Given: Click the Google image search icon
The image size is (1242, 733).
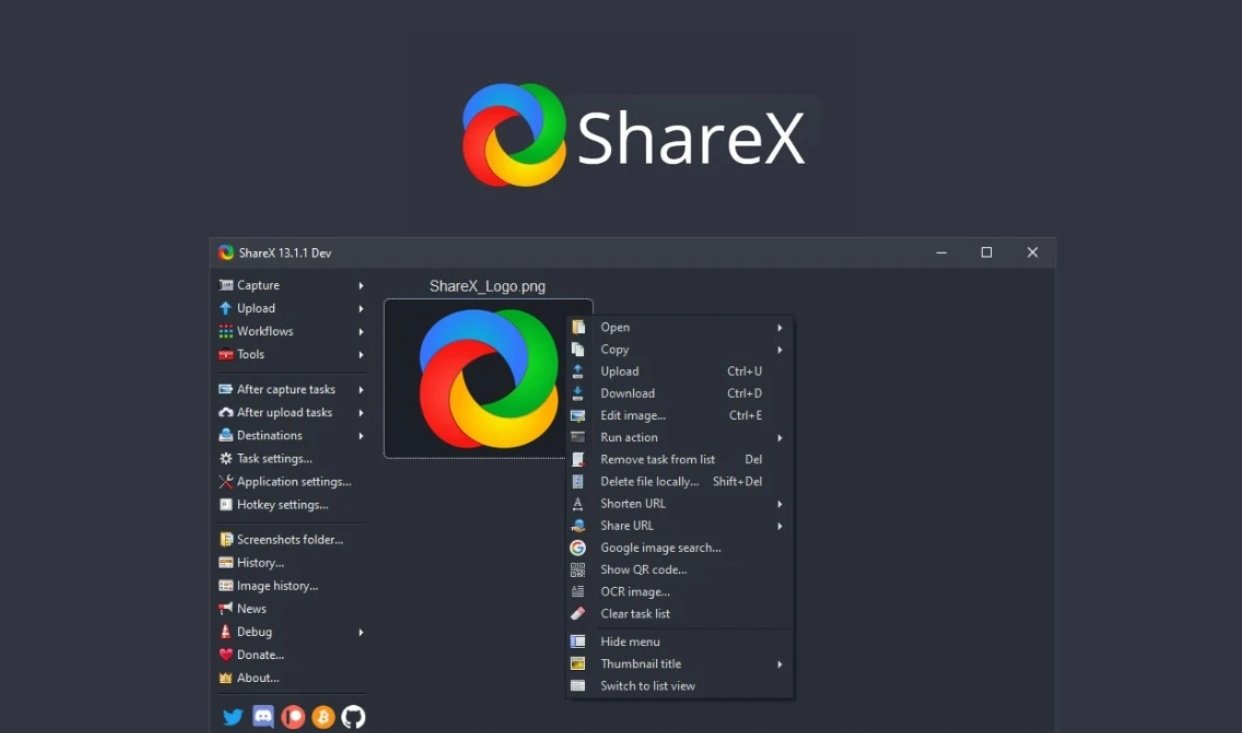Looking at the screenshot, I should (578, 548).
